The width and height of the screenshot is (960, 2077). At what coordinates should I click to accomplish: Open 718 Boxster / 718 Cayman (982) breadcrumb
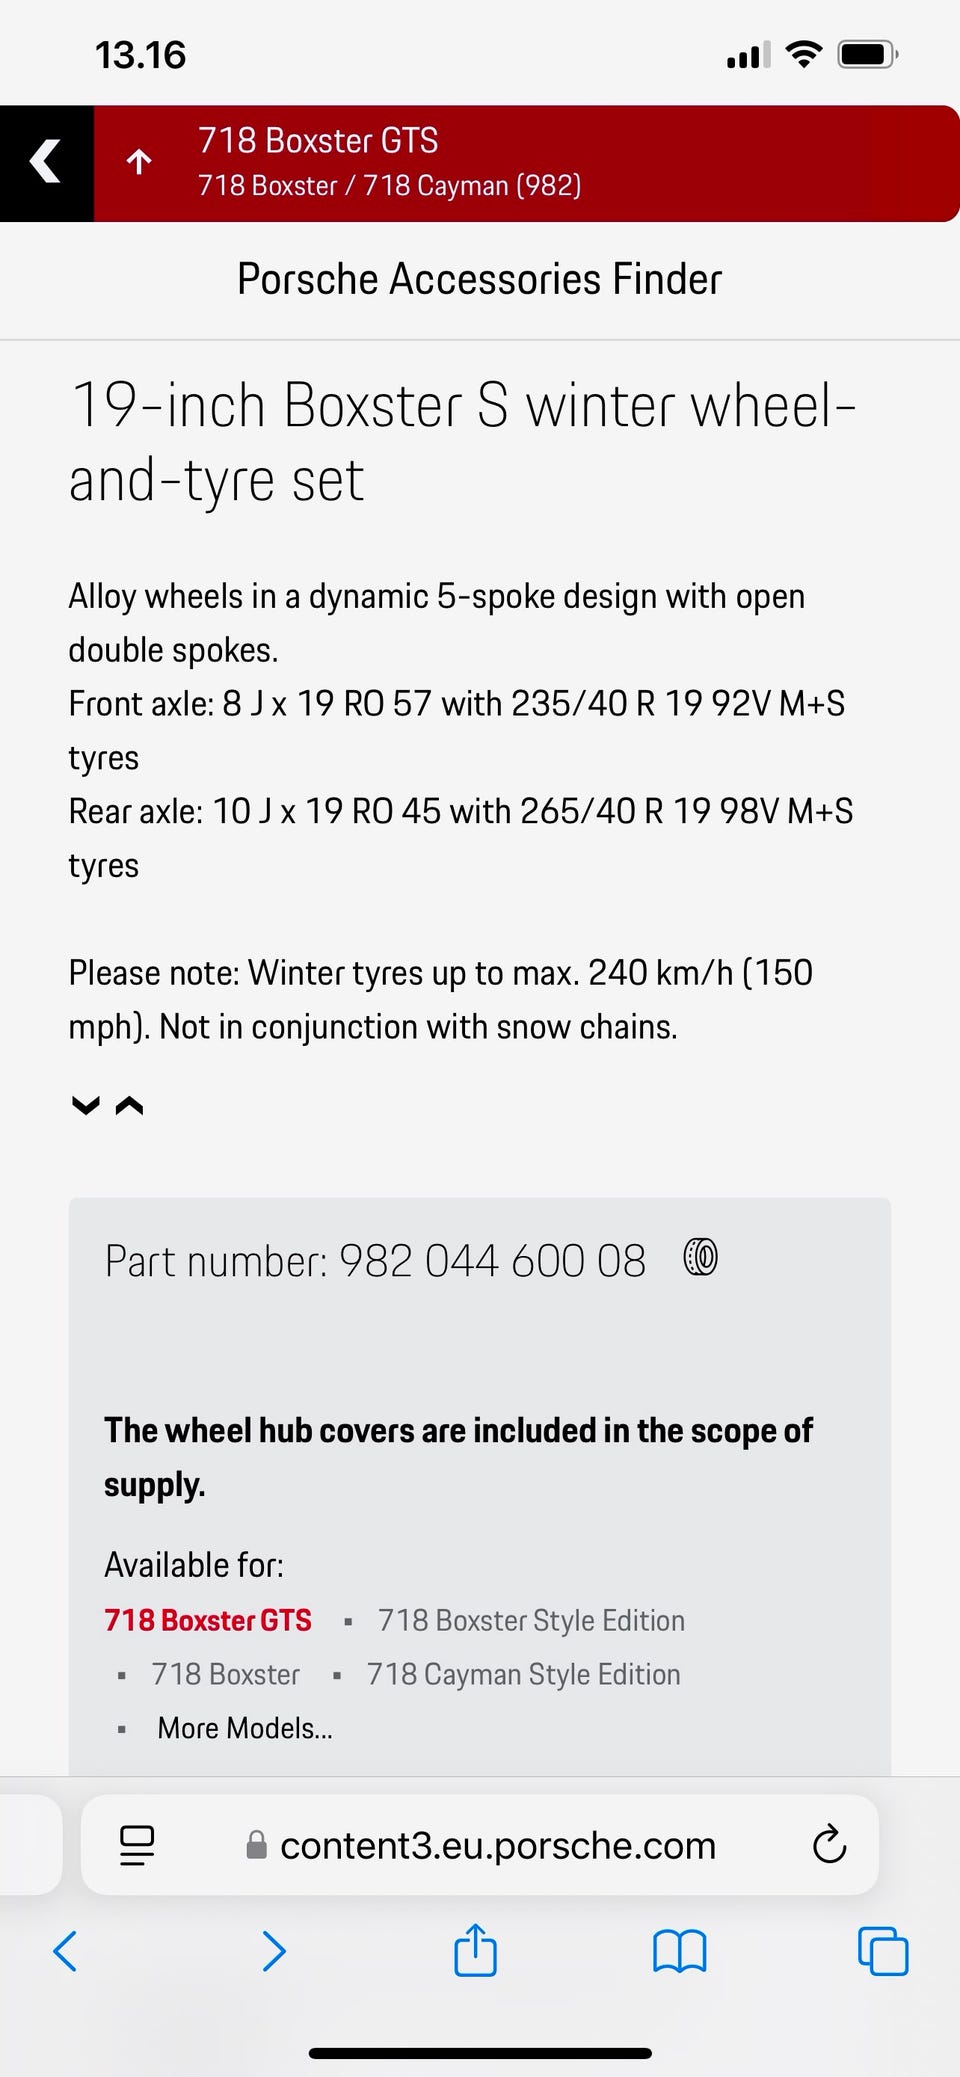pos(389,186)
